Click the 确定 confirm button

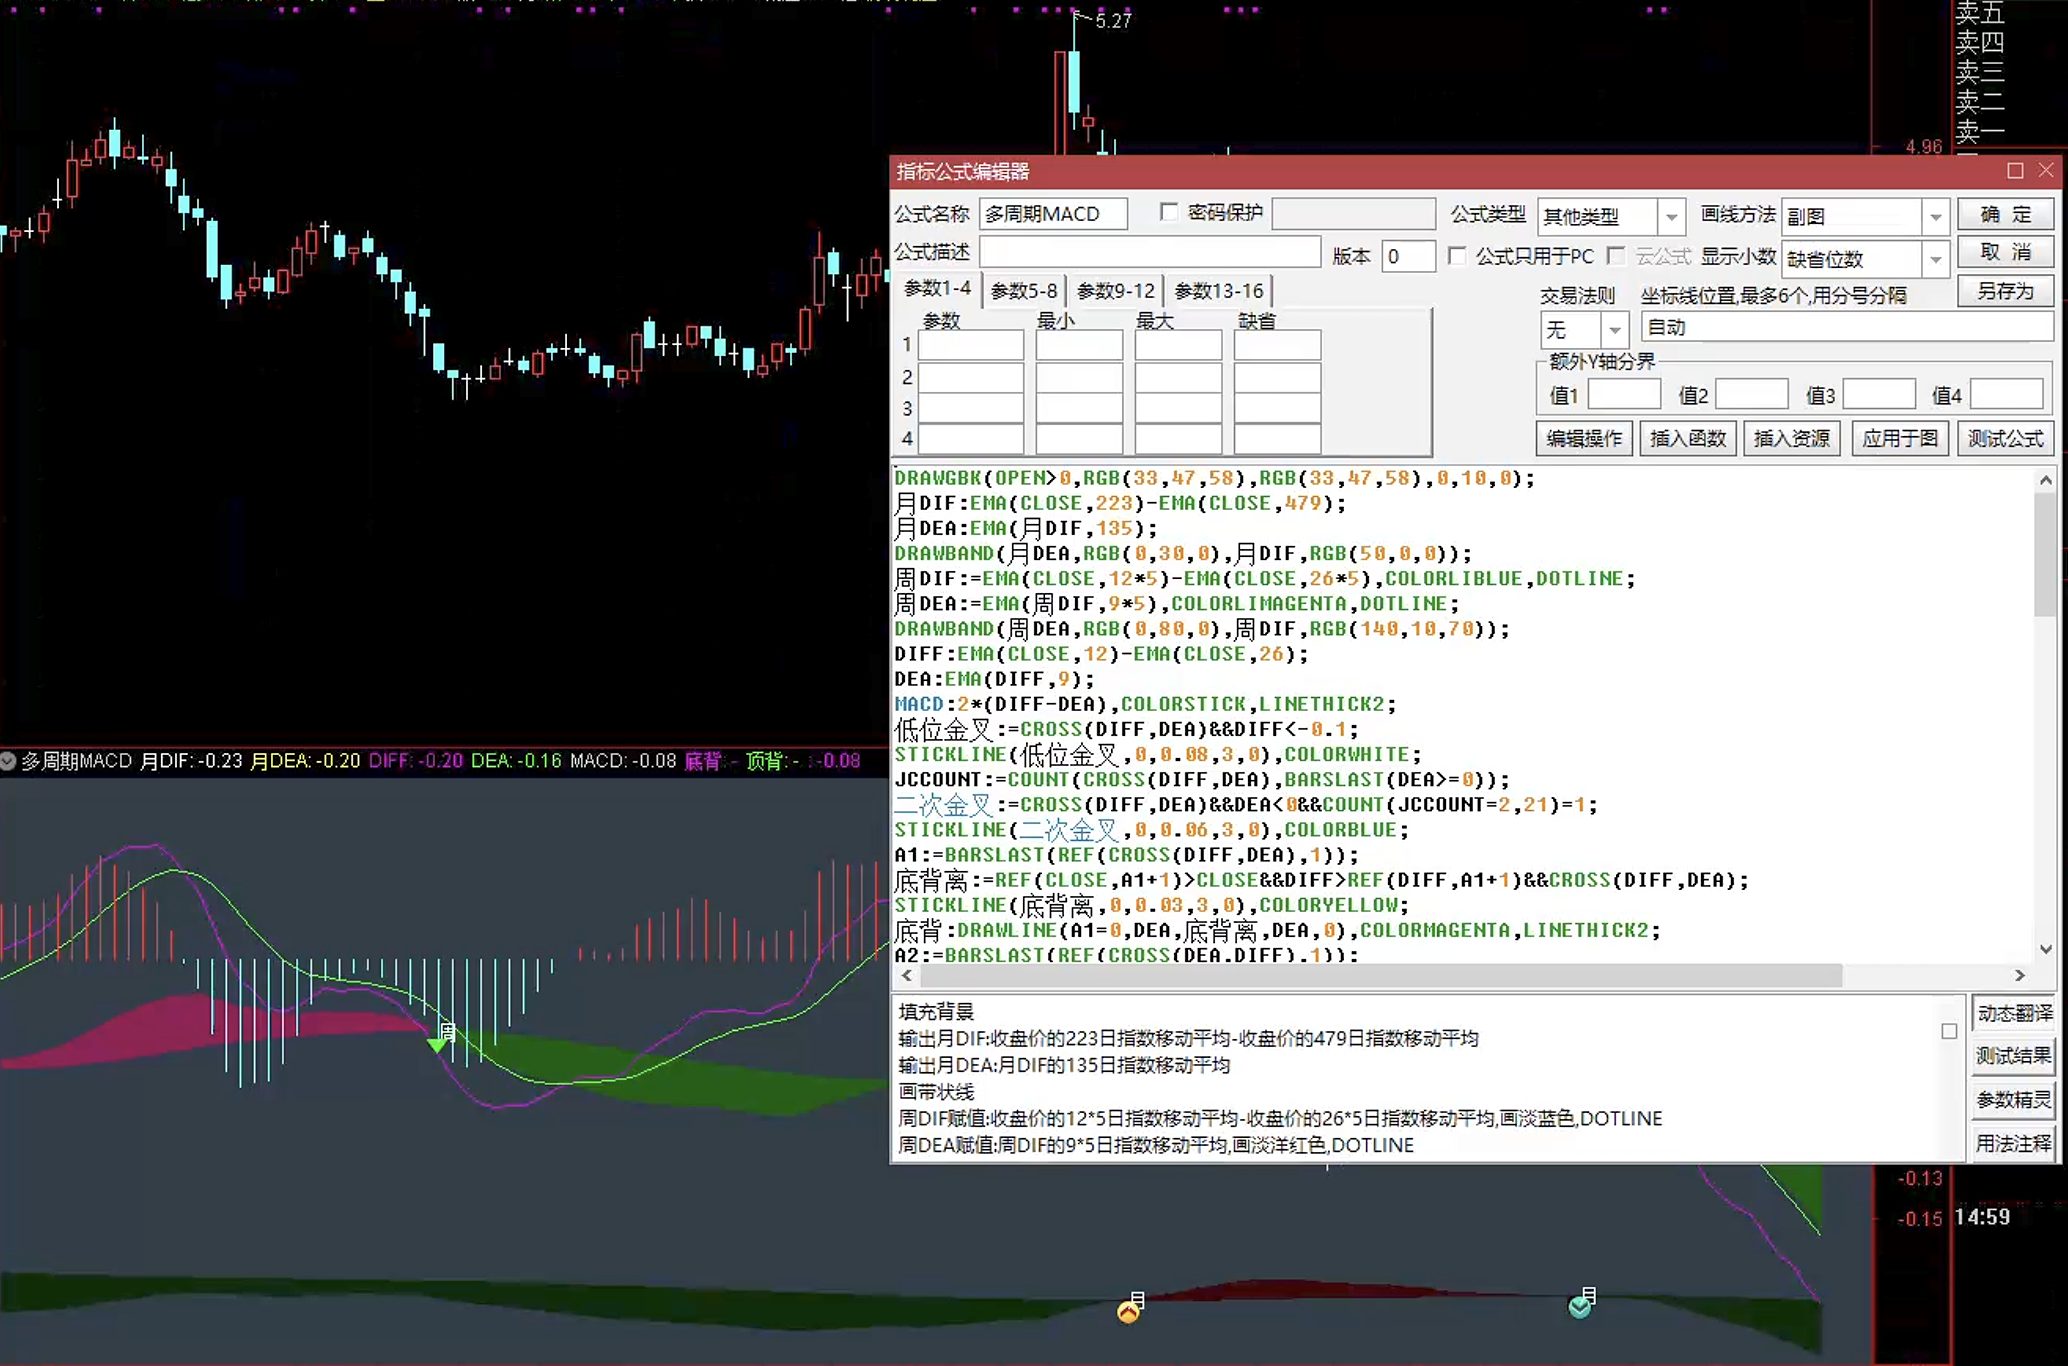click(2005, 214)
